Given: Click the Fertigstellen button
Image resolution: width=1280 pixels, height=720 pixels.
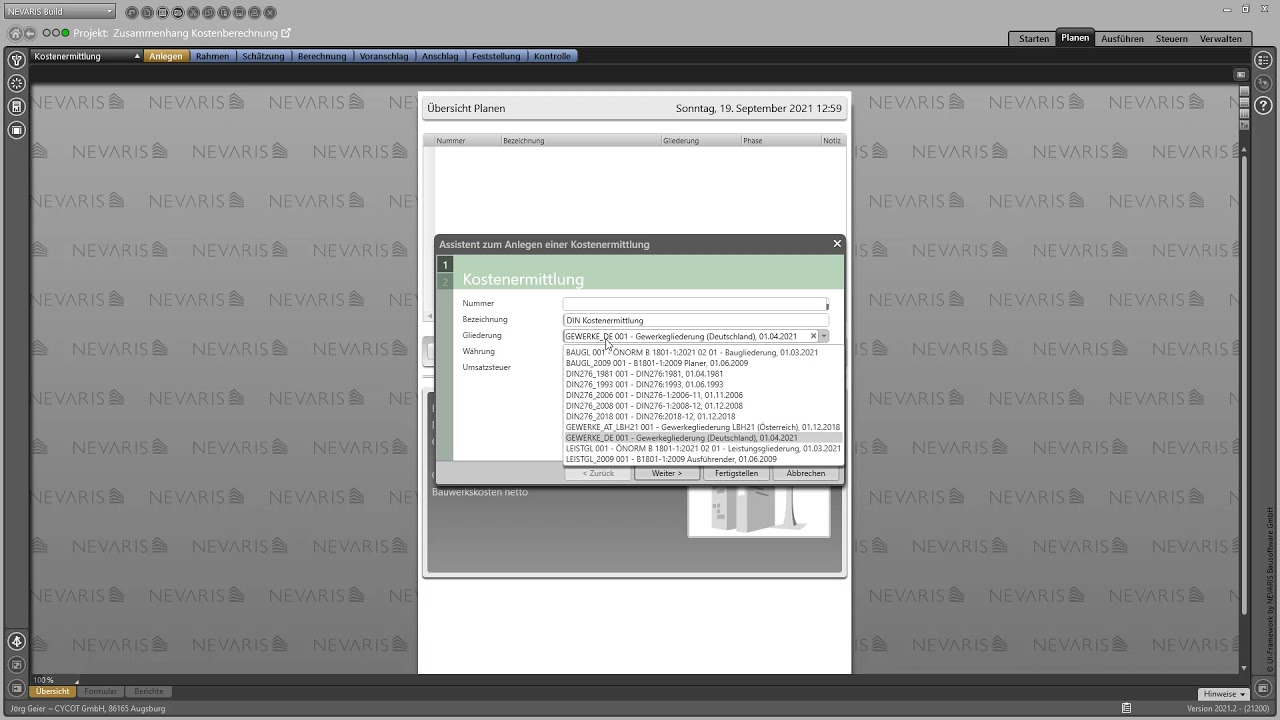Looking at the screenshot, I should tap(736, 473).
